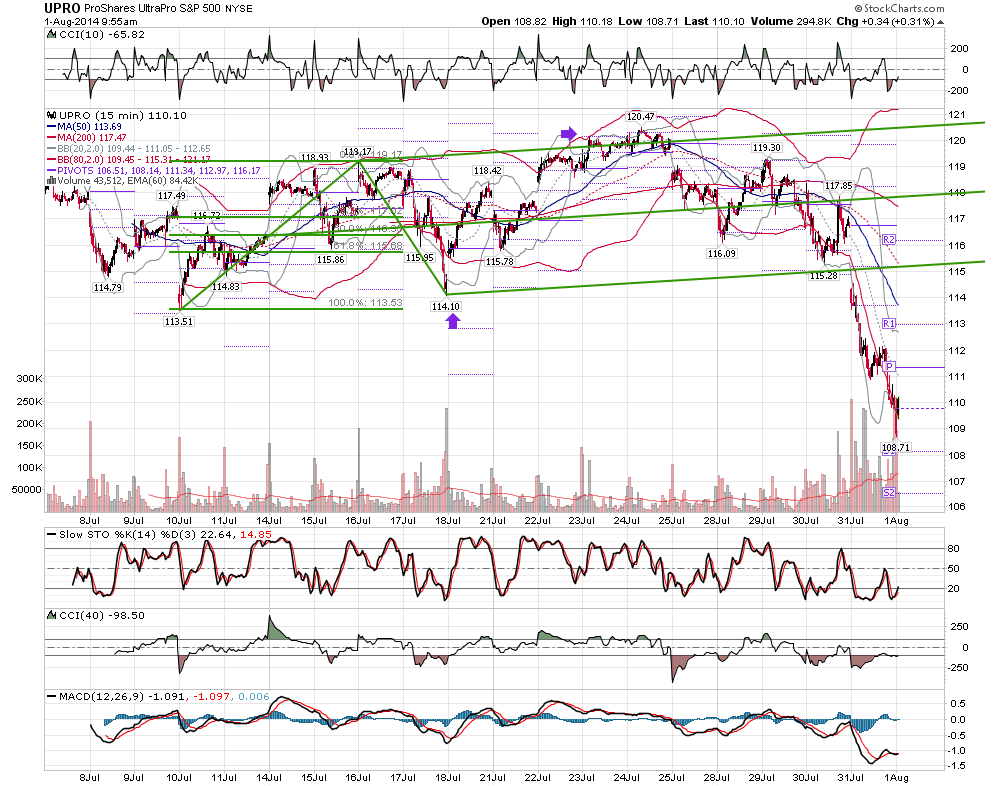Click the 100.0%: 113.53 Fibonacci label
The image size is (1000, 786).
(x=365, y=302)
